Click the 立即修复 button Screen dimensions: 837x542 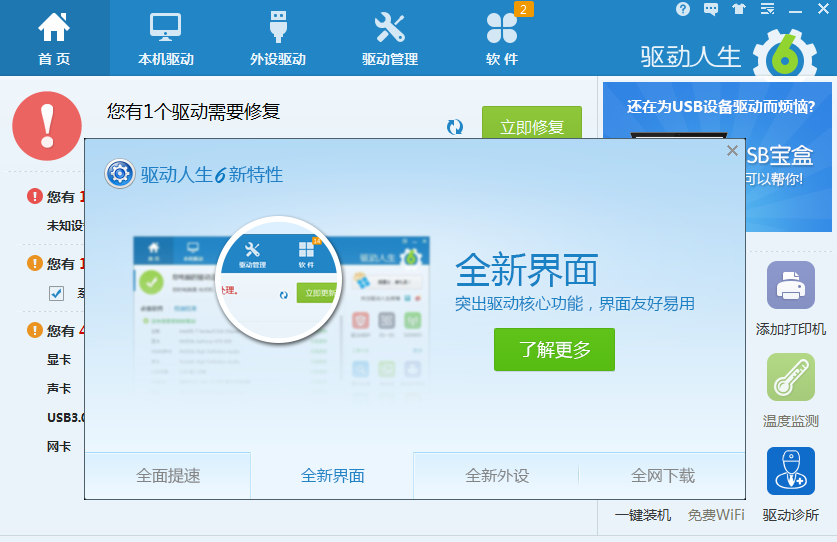tap(532, 123)
